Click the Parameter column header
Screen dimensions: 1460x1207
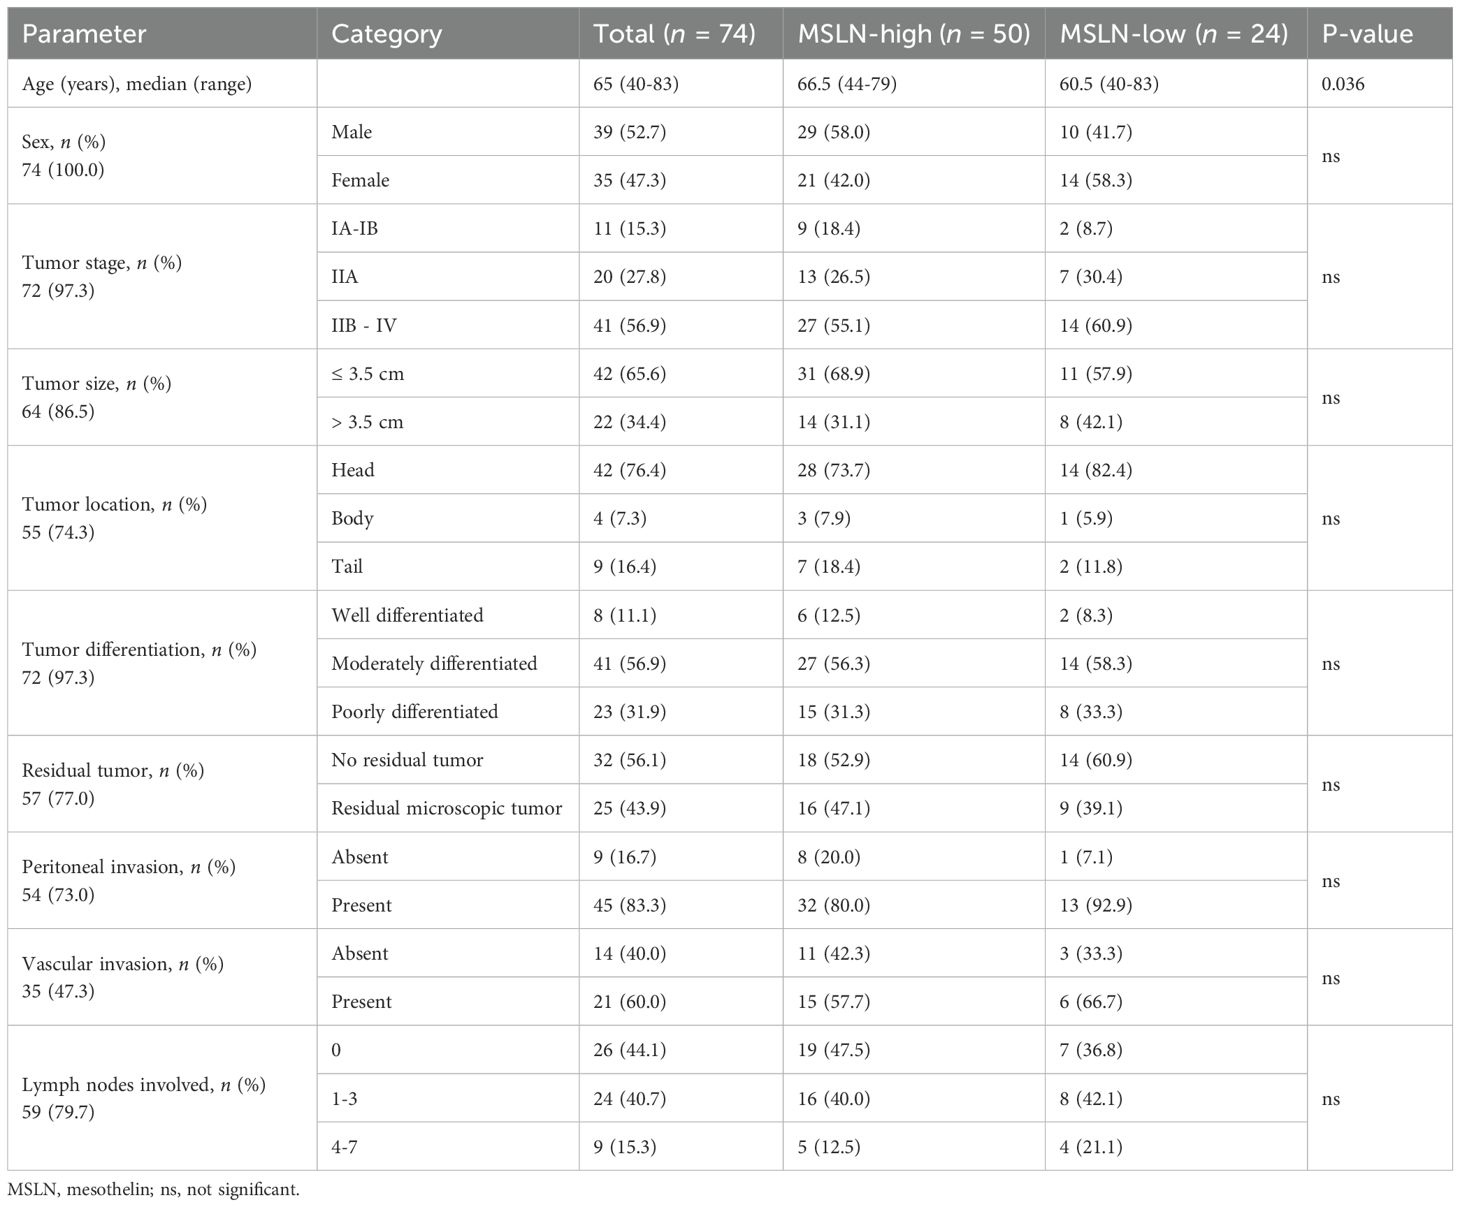click(x=84, y=34)
